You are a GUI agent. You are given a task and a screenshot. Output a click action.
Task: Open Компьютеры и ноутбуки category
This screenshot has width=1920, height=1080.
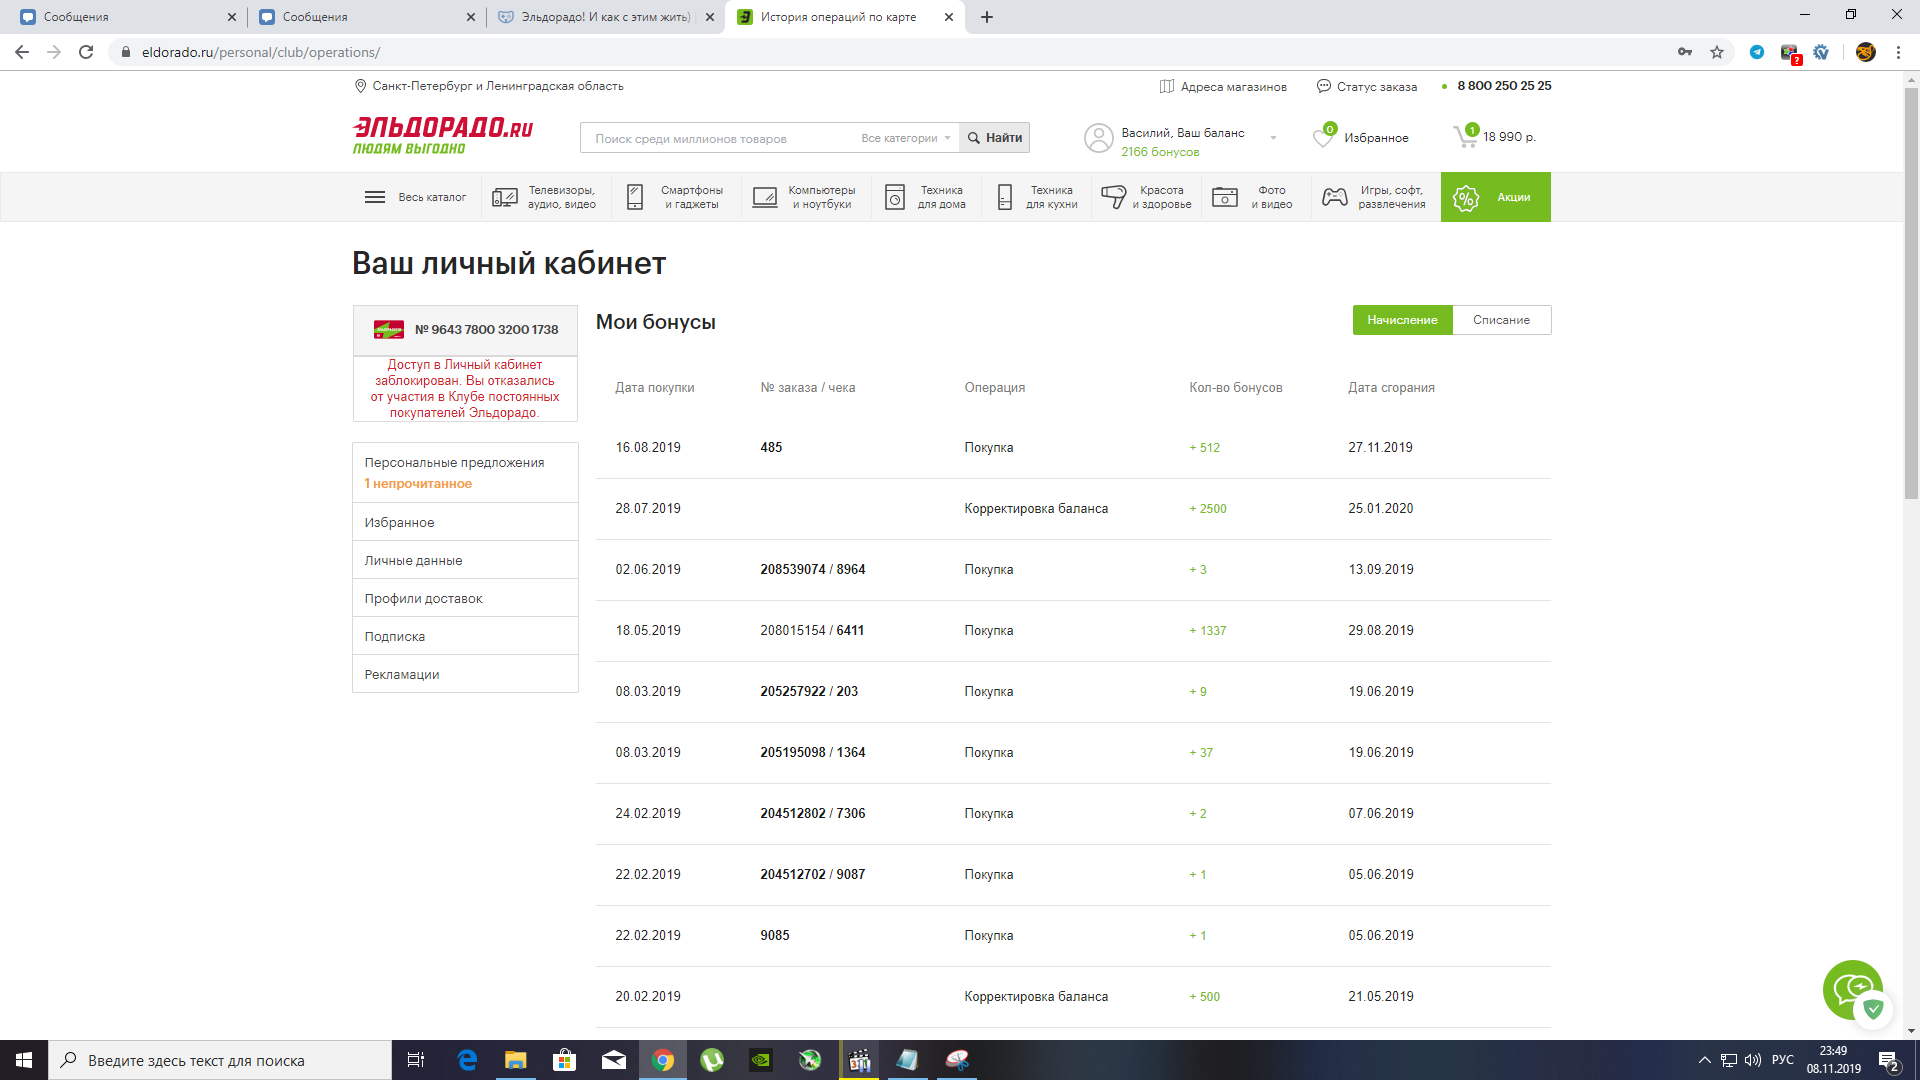tap(806, 197)
